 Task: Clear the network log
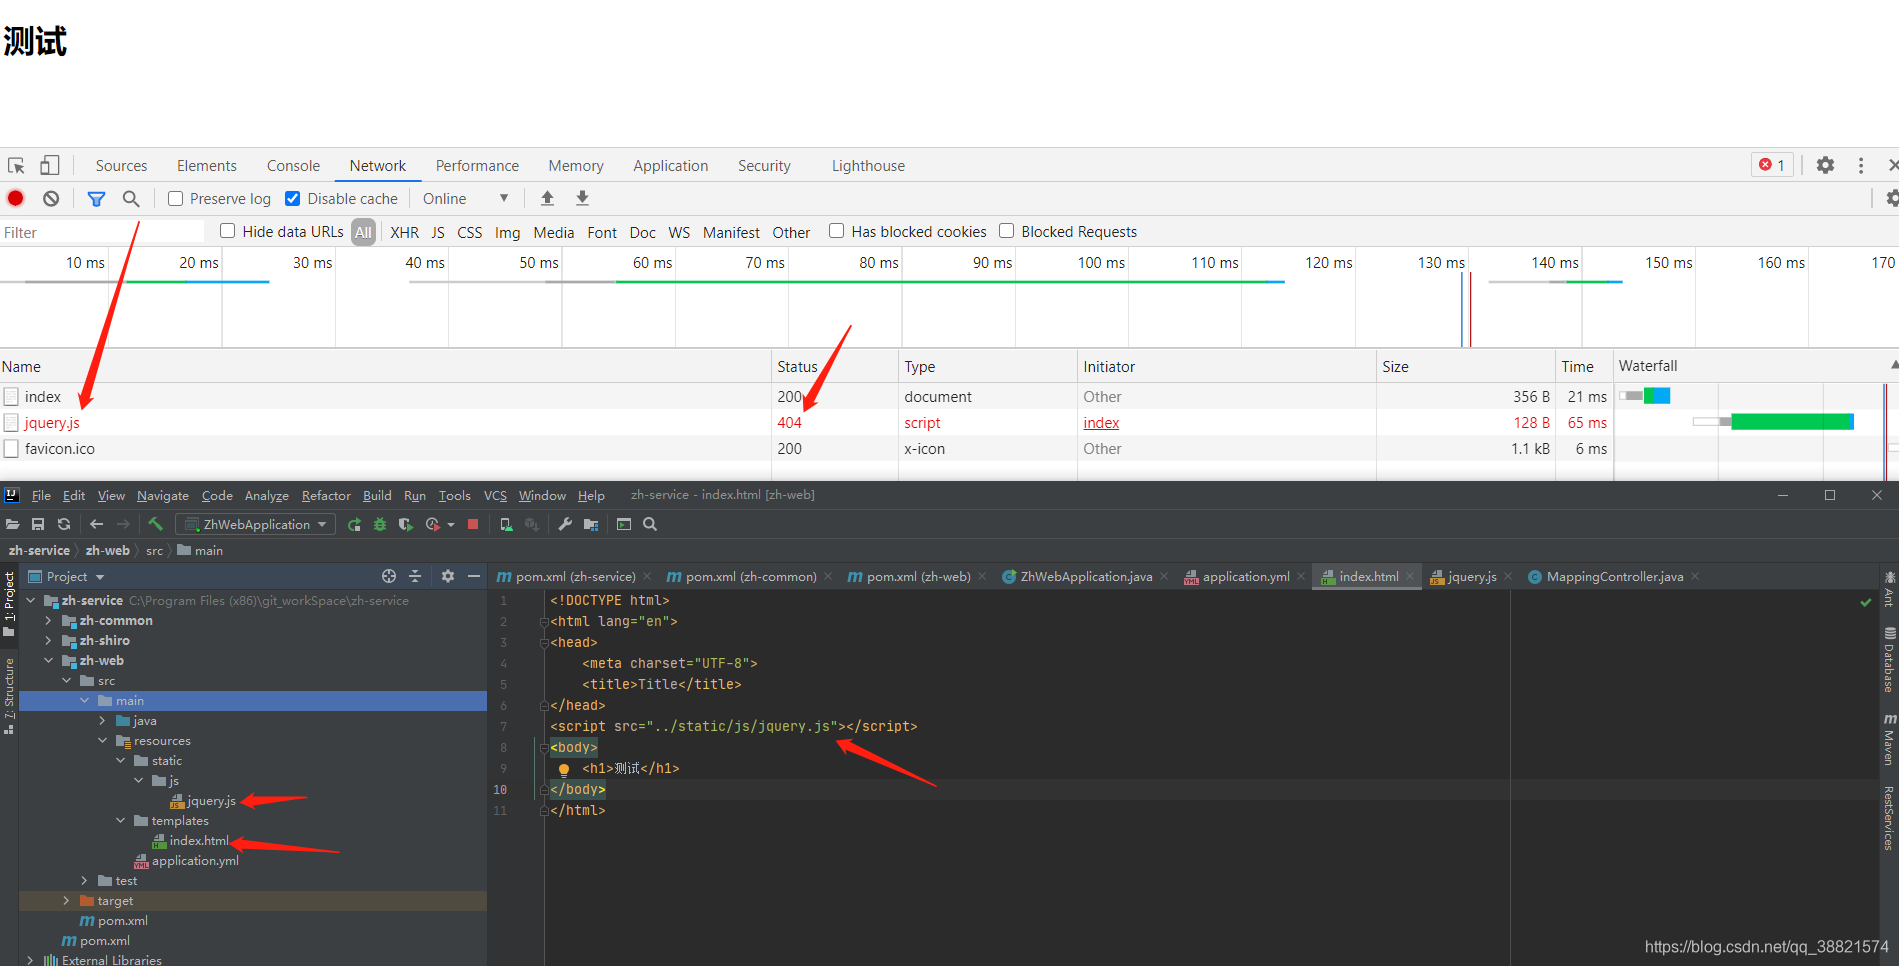(x=51, y=199)
